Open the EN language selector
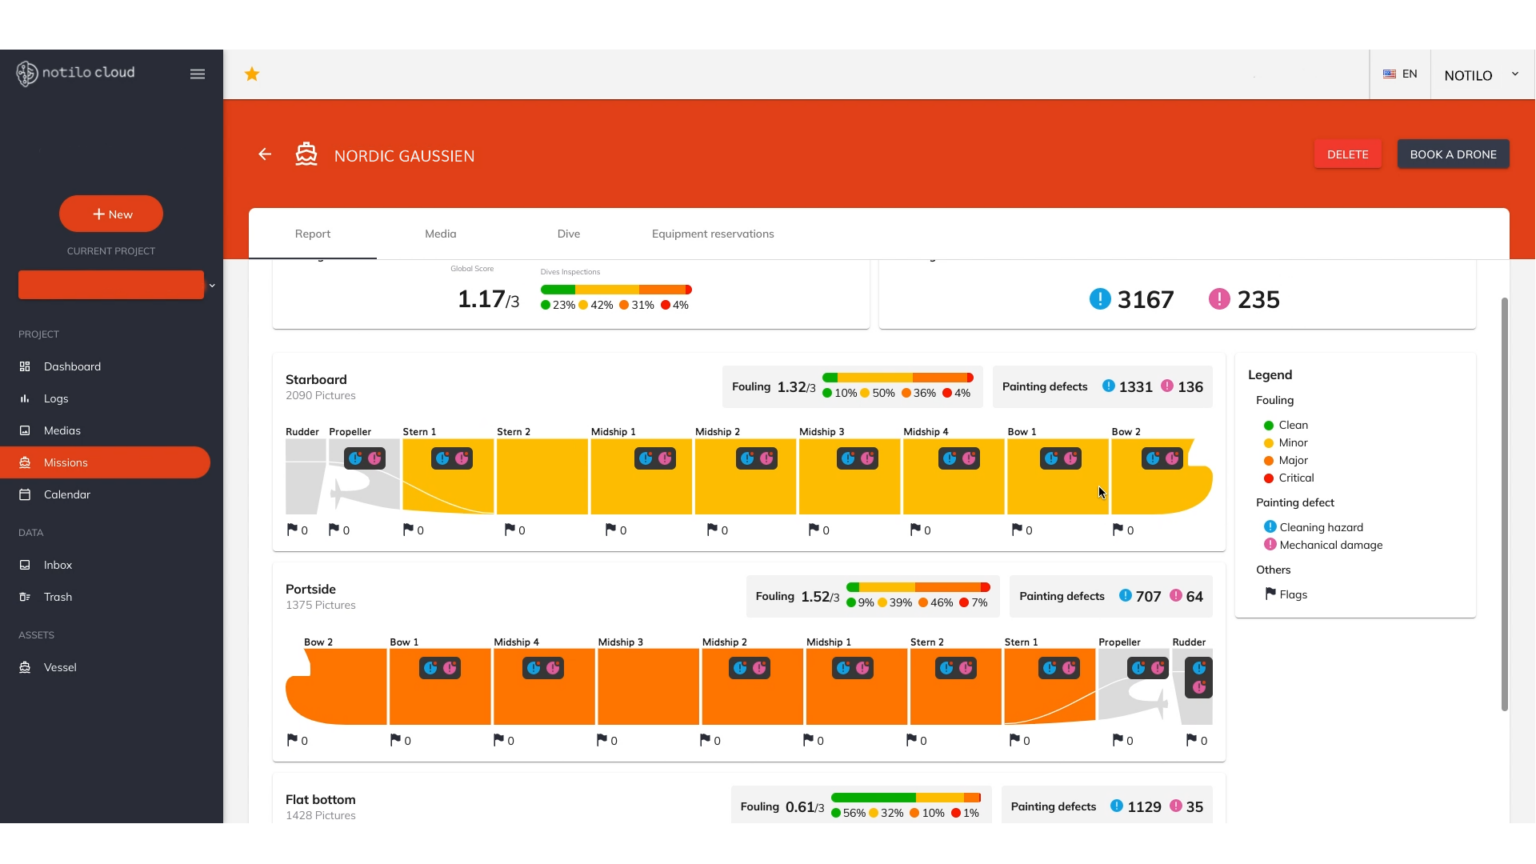The image size is (1536, 864). tap(1400, 74)
